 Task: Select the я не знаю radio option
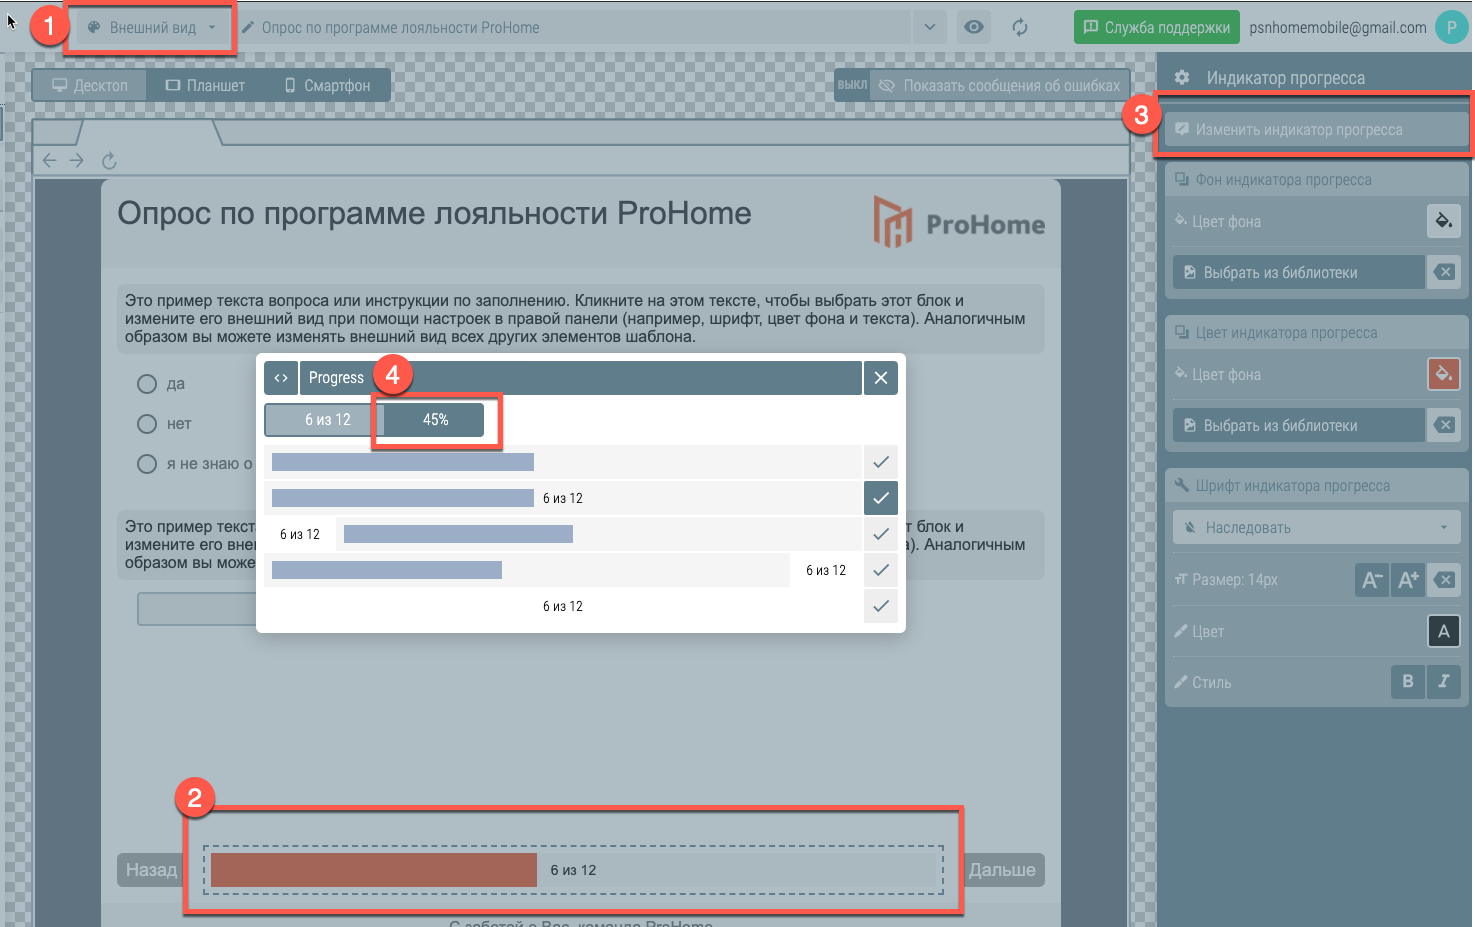click(x=147, y=464)
